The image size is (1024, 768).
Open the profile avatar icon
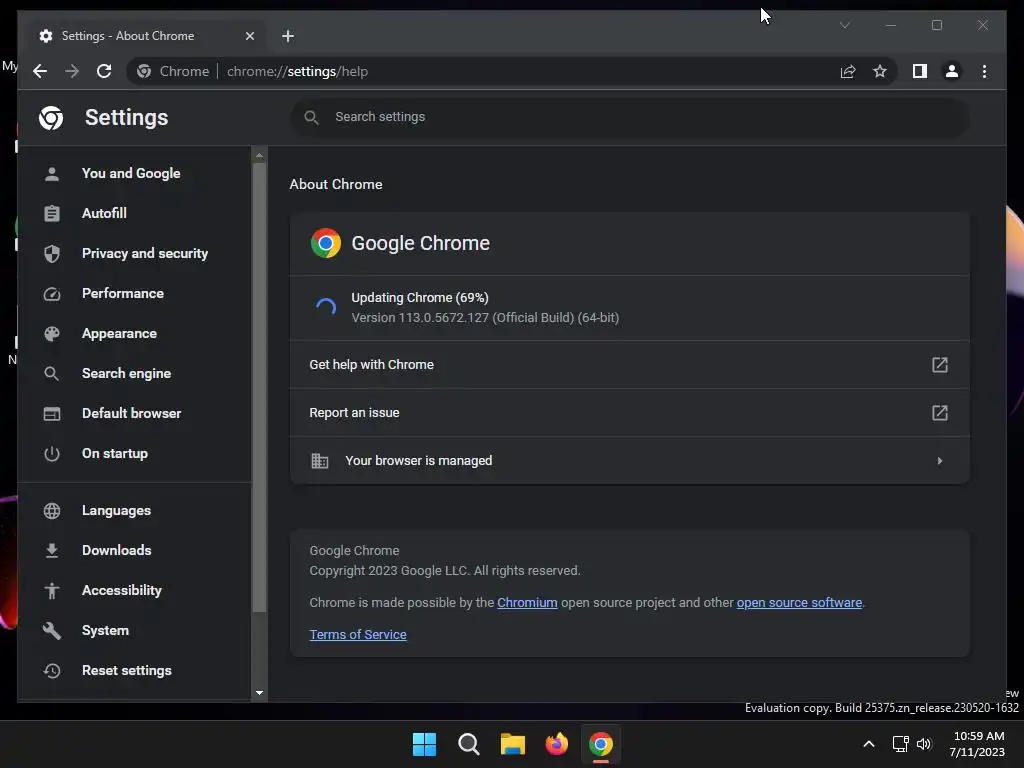952,71
